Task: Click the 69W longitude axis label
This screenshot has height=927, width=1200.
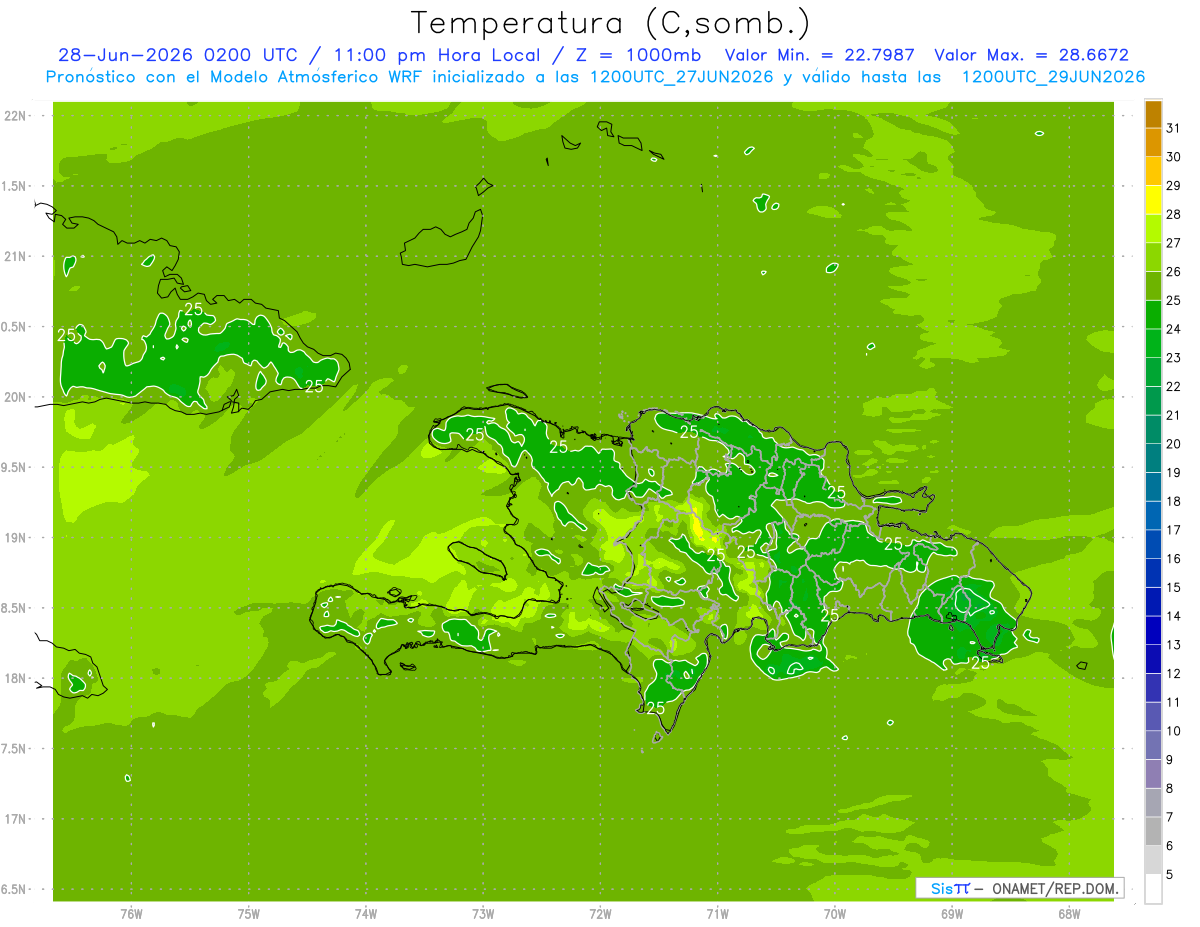Action: point(952,914)
